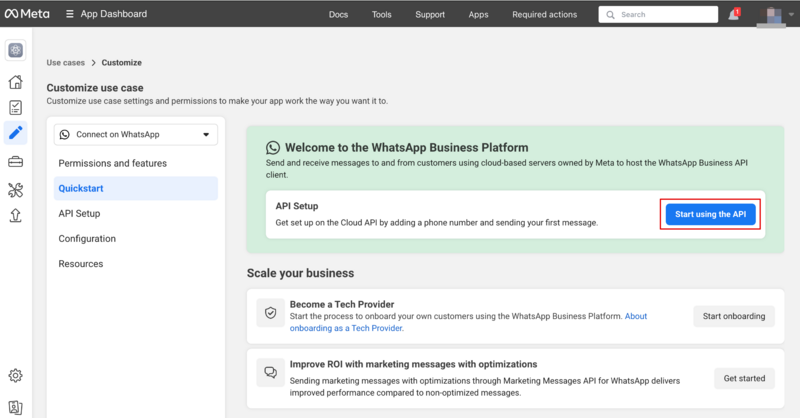
Task: Expand the Connect on WhatsApp dropdown
Action: [x=136, y=134]
